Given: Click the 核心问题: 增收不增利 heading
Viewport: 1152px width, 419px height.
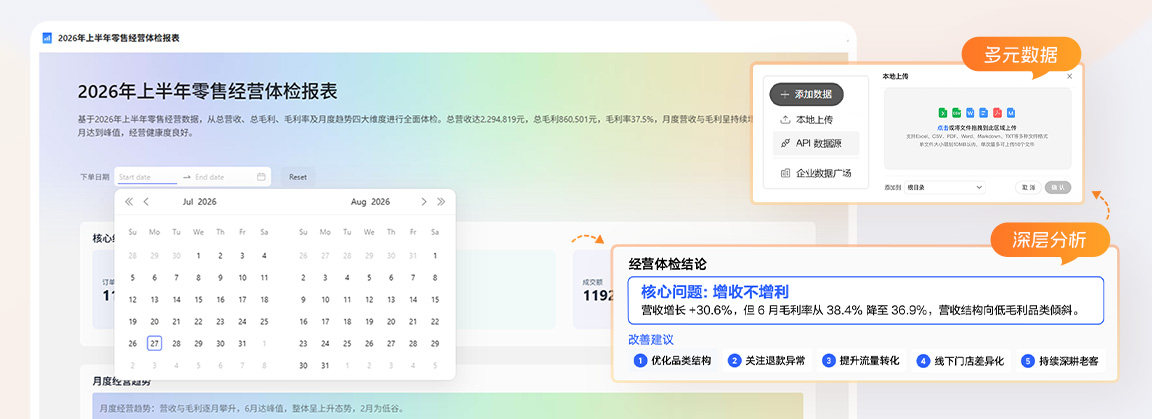Looking at the screenshot, I should (715, 291).
